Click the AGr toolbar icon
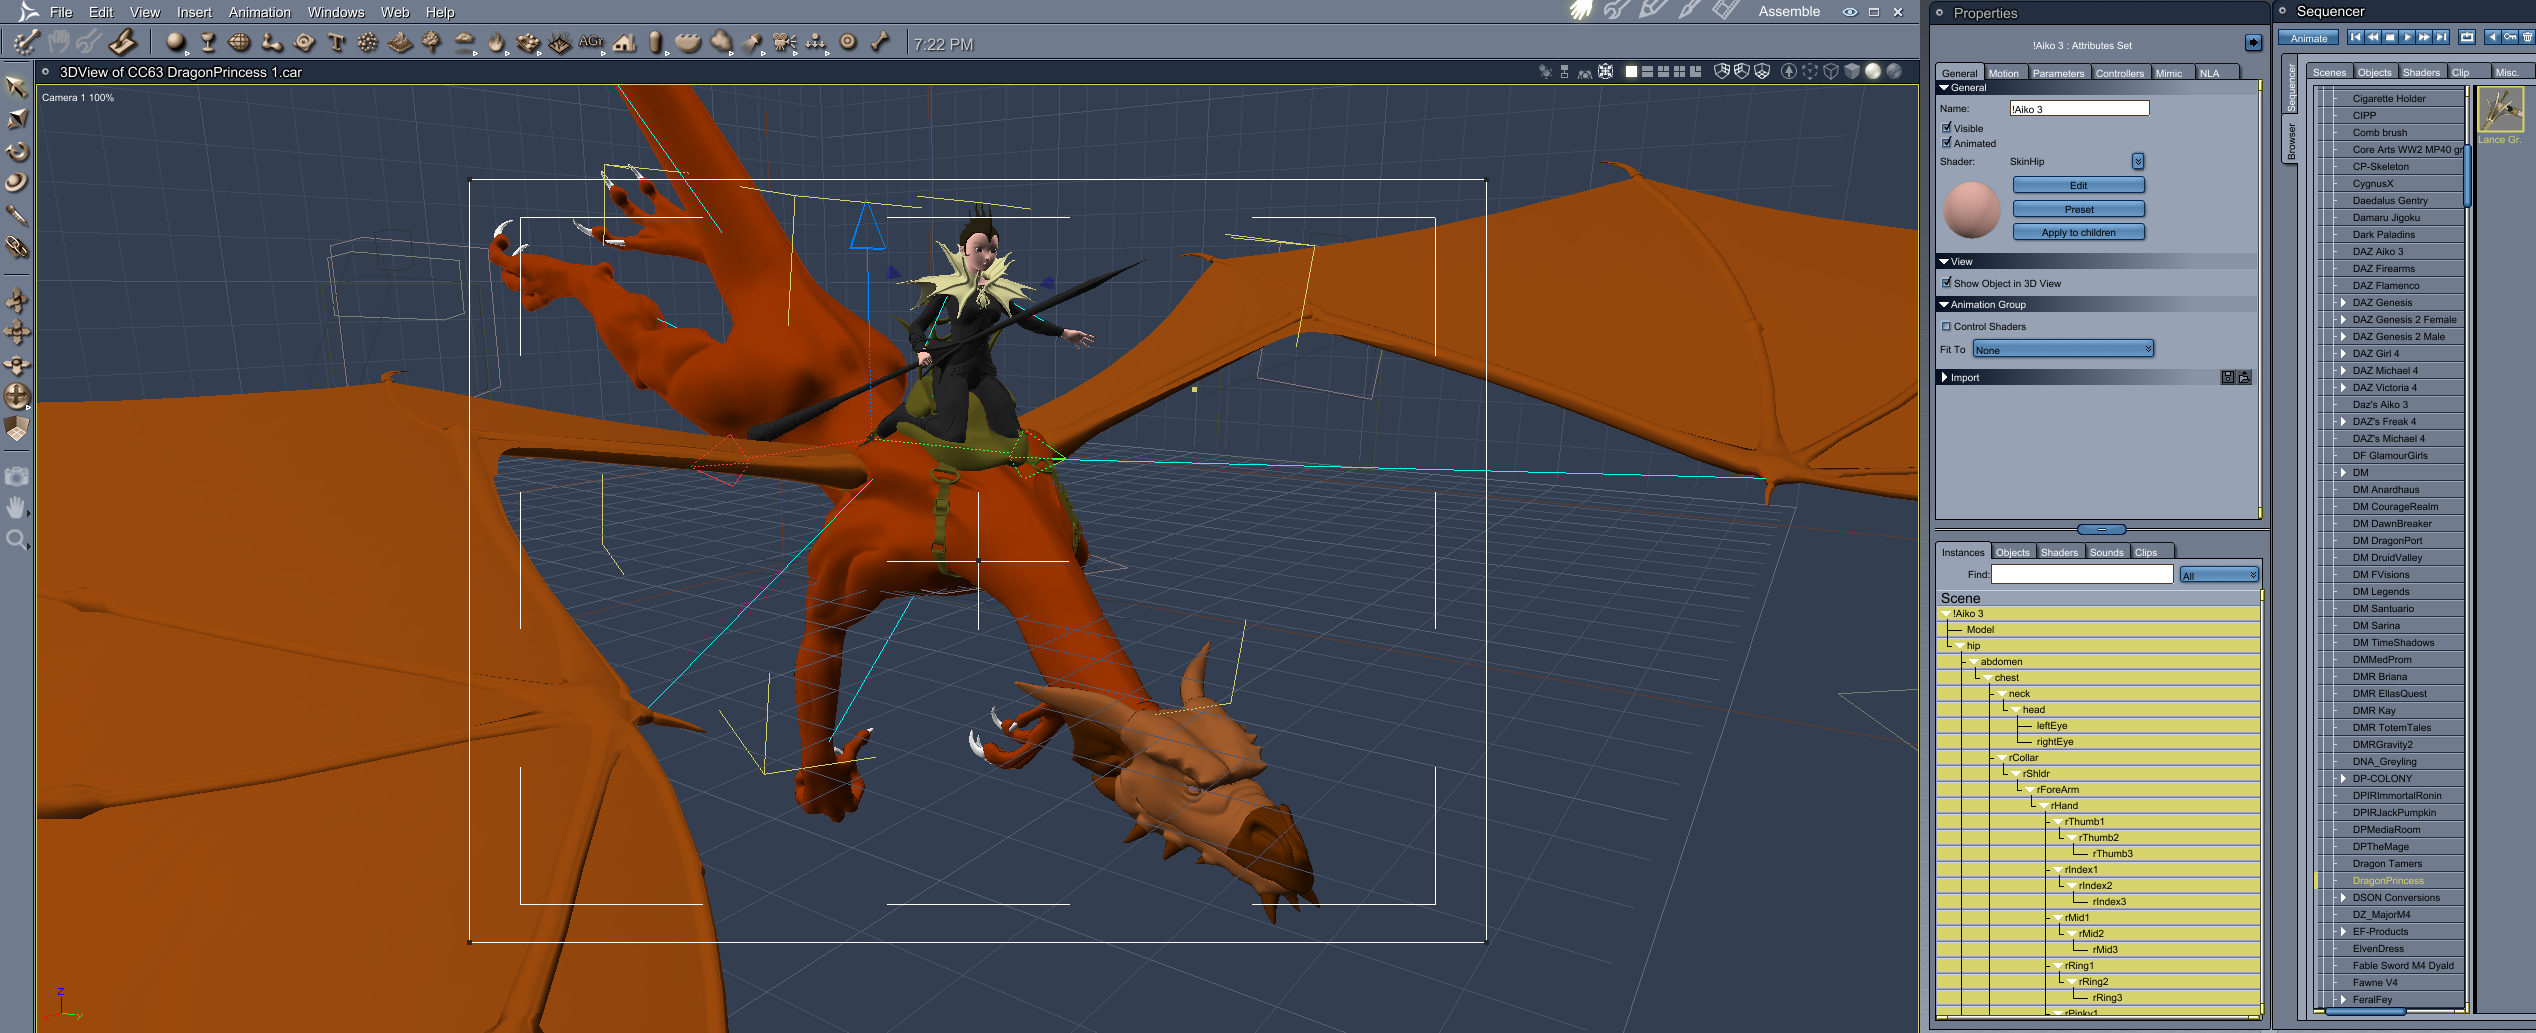The image size is (2536, 1033). pos(591,42)
